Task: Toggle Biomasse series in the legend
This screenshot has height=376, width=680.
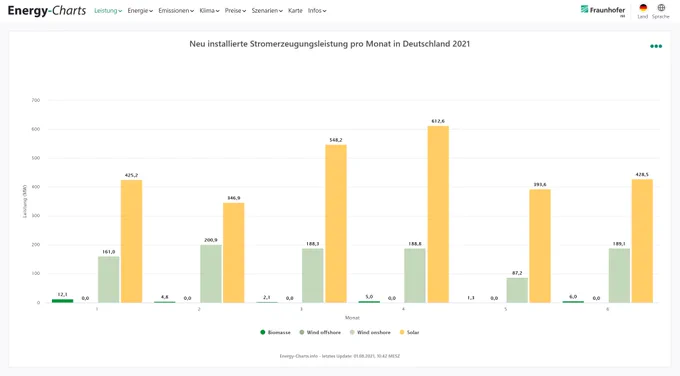Action: [x=275, y=332]
